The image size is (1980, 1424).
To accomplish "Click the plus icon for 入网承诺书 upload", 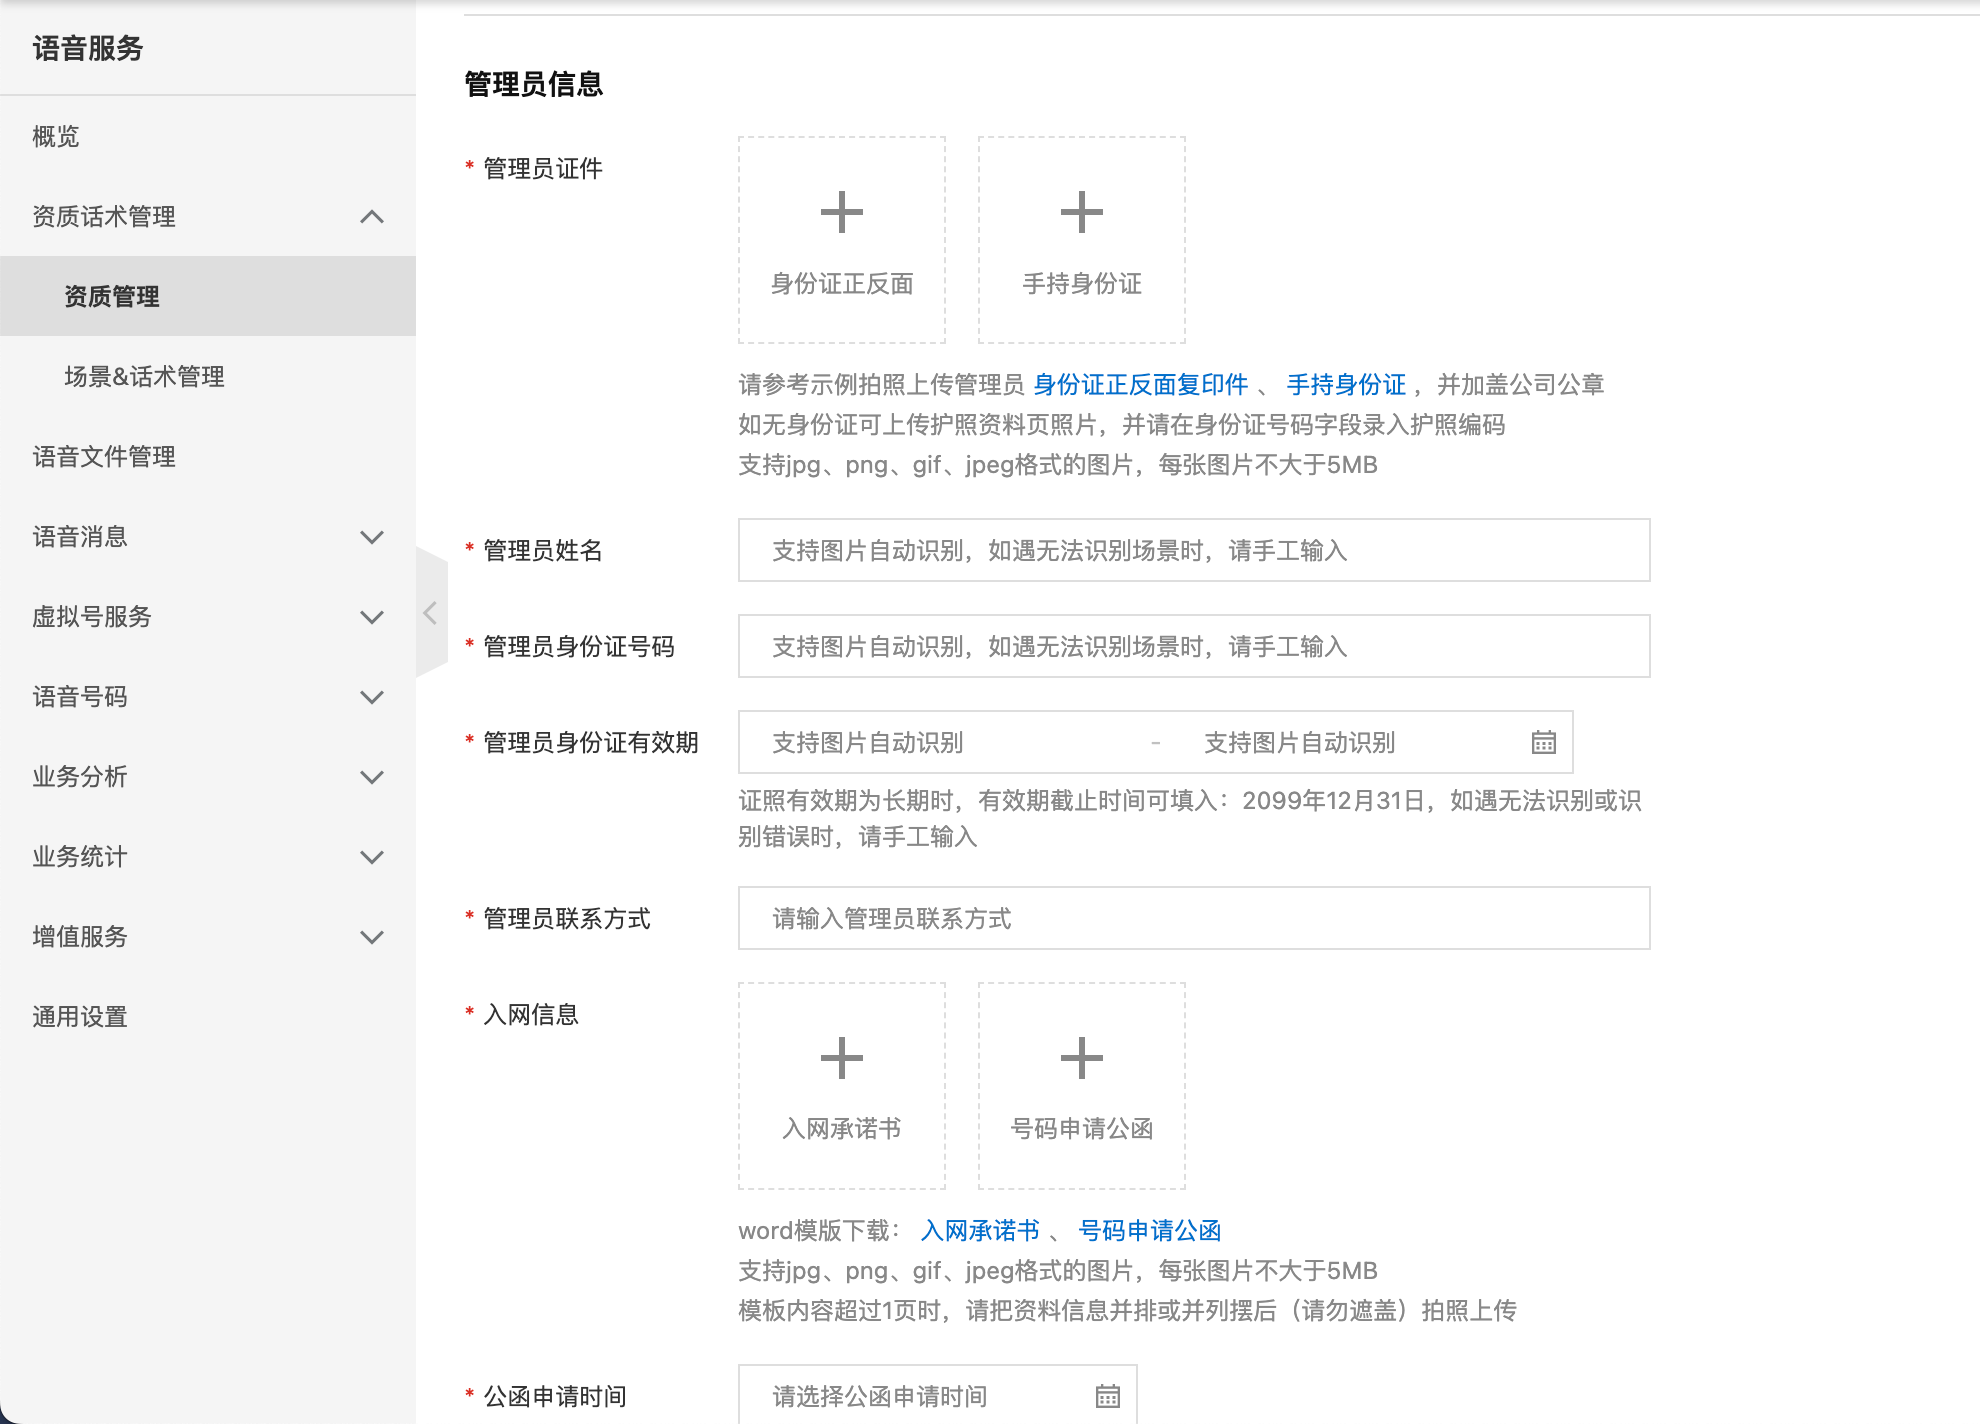I will point(841,1058).
